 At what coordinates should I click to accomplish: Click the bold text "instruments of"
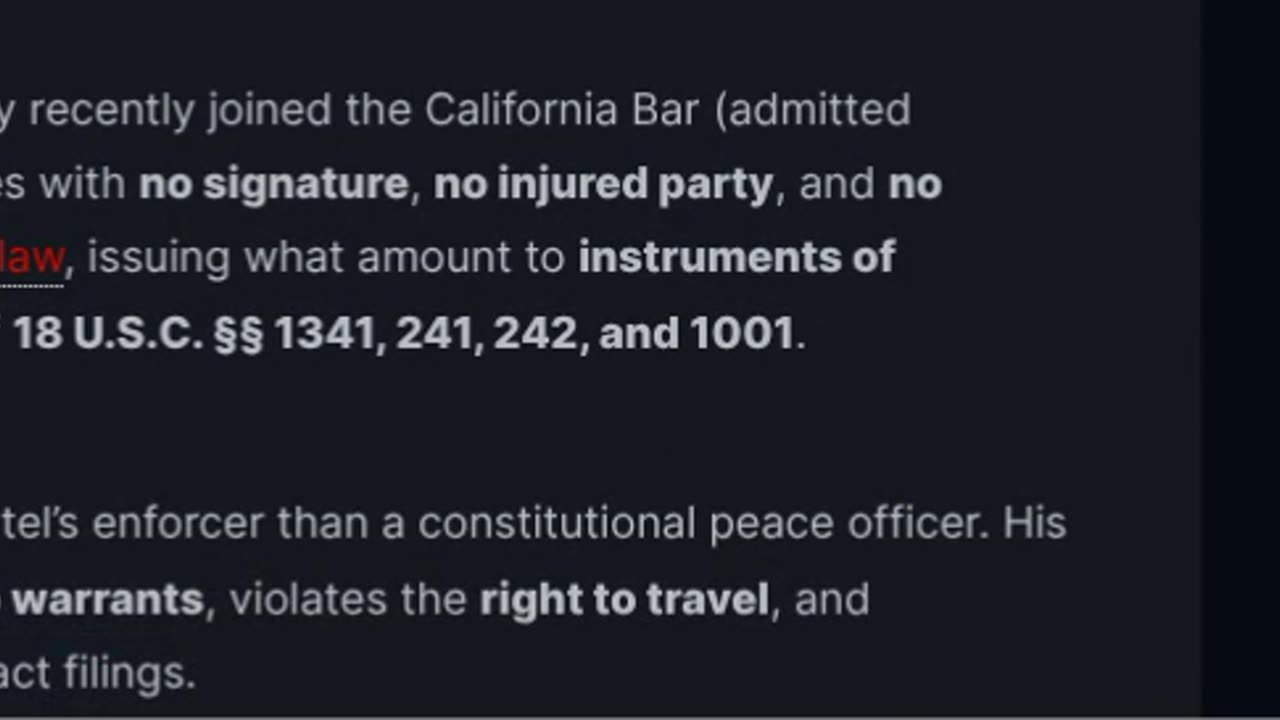point(736,258)
